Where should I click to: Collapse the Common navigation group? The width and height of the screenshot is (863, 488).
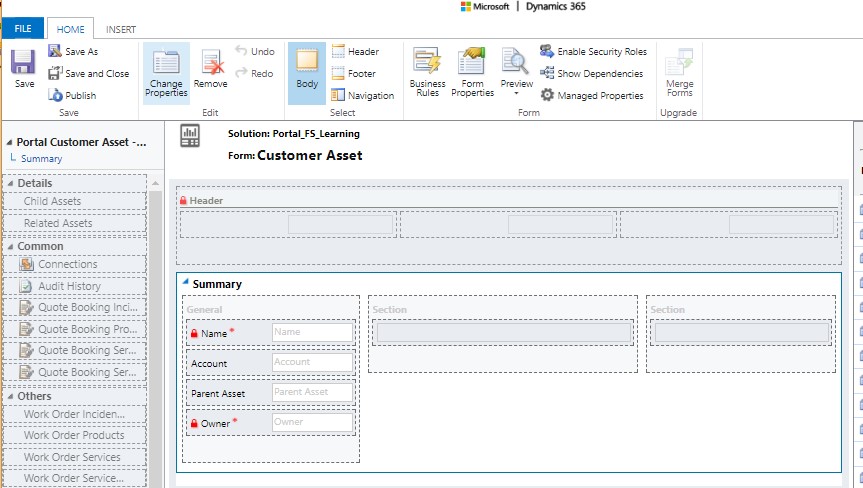10,246
